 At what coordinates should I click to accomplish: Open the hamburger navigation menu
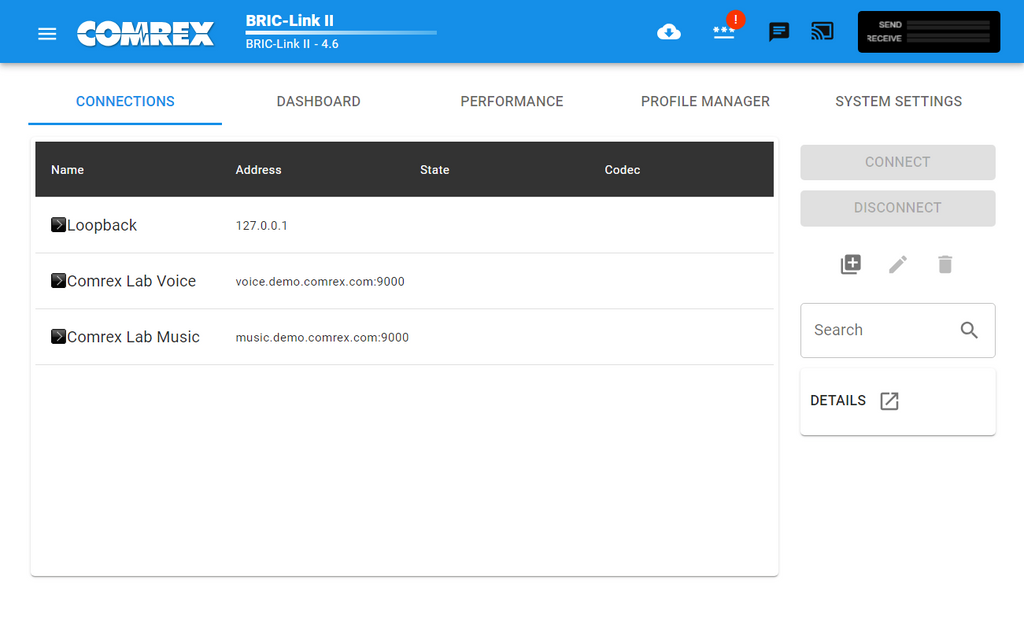(47, 33)
